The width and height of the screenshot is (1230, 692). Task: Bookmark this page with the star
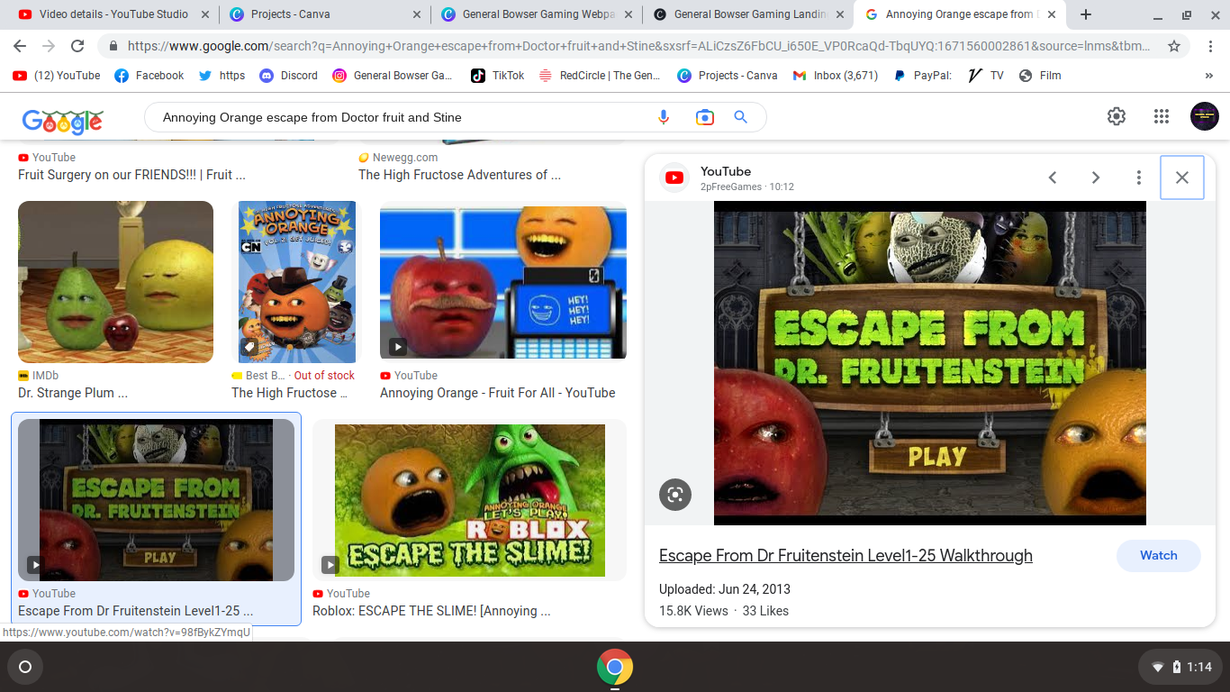point(1174,46)
